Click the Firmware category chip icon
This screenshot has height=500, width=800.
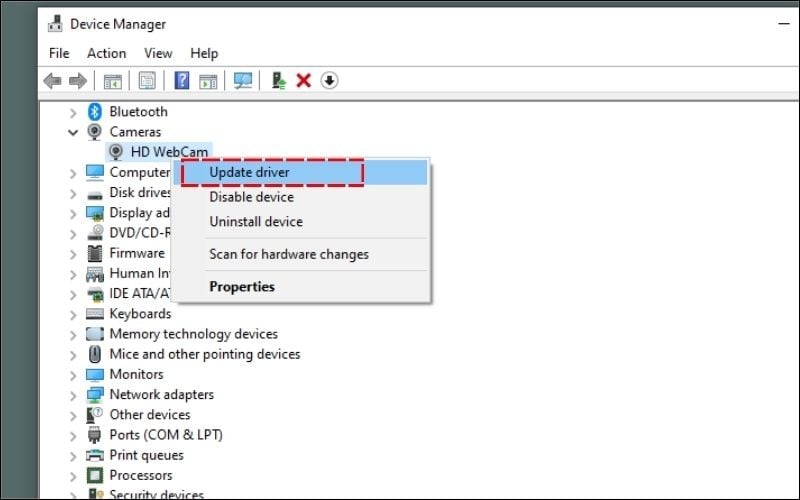click(95, 253)
